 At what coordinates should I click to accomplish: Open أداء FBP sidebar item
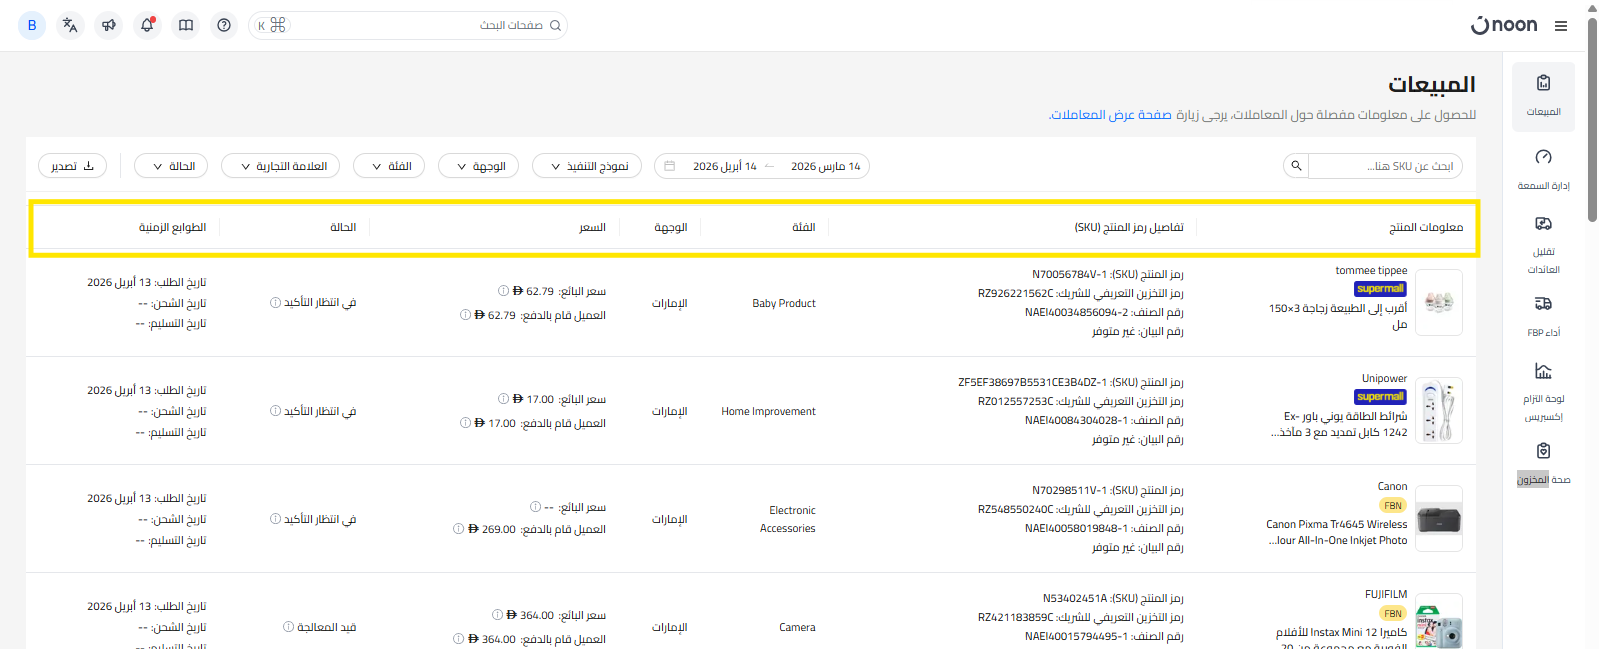click(1543, 315)
